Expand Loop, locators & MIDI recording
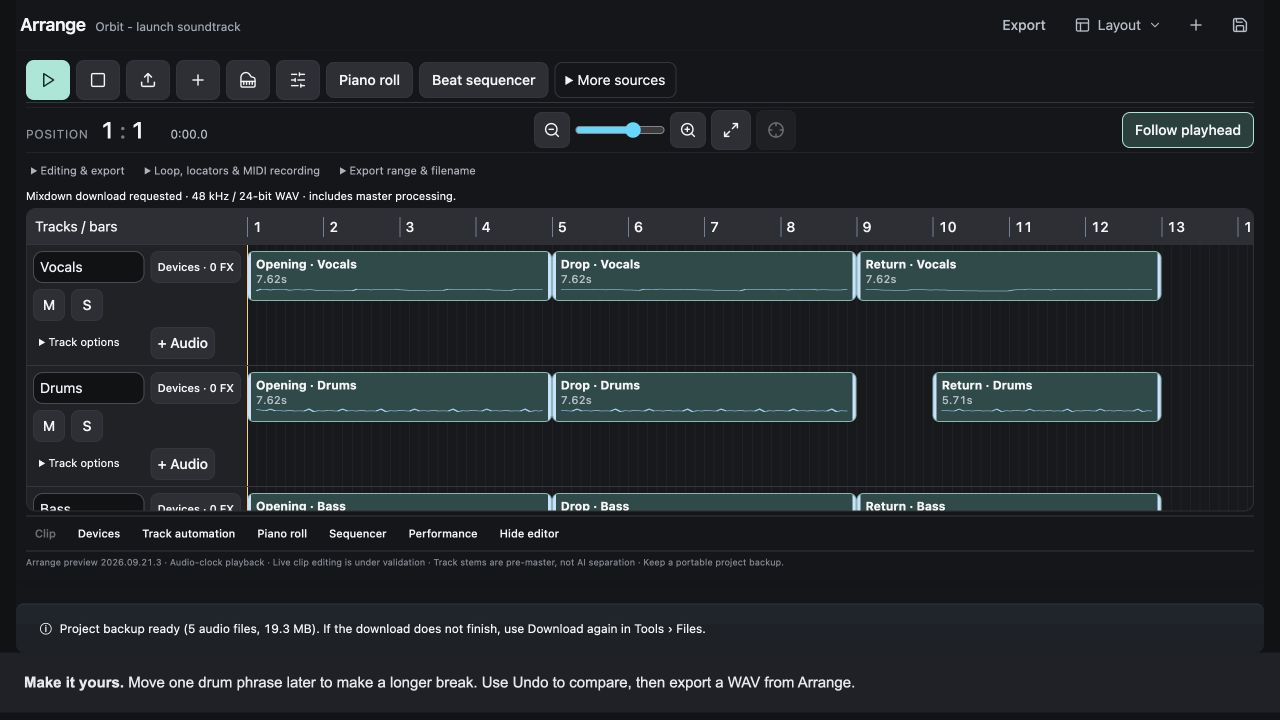Image resolution: width=1280 pixels, height=720 pixels. point(232,171)
